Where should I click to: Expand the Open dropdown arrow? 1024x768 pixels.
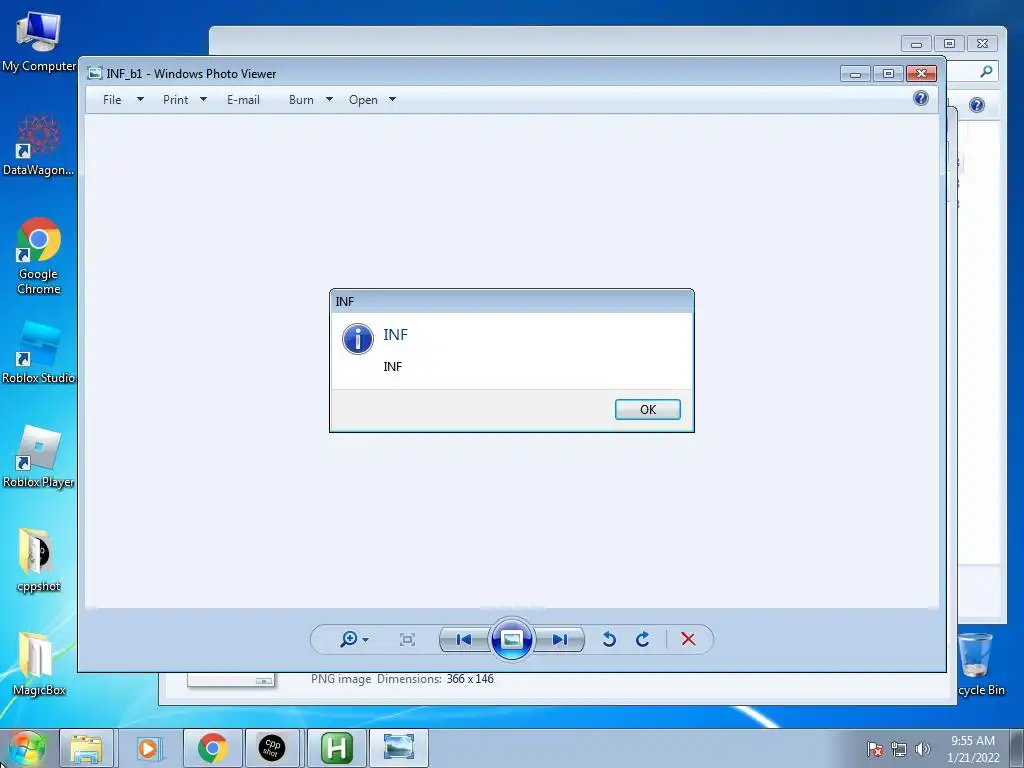click(392, 100)
